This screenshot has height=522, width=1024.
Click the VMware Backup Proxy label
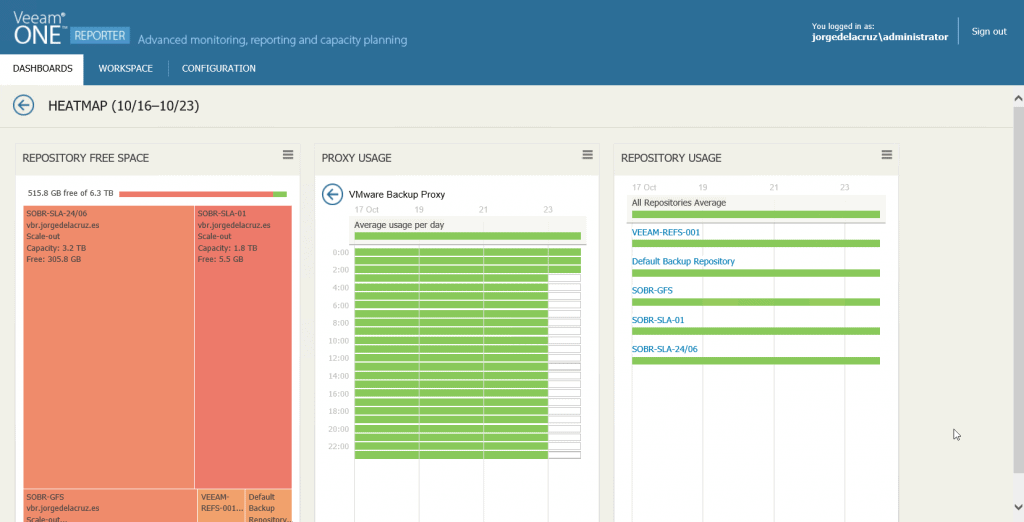click(397, 195)
